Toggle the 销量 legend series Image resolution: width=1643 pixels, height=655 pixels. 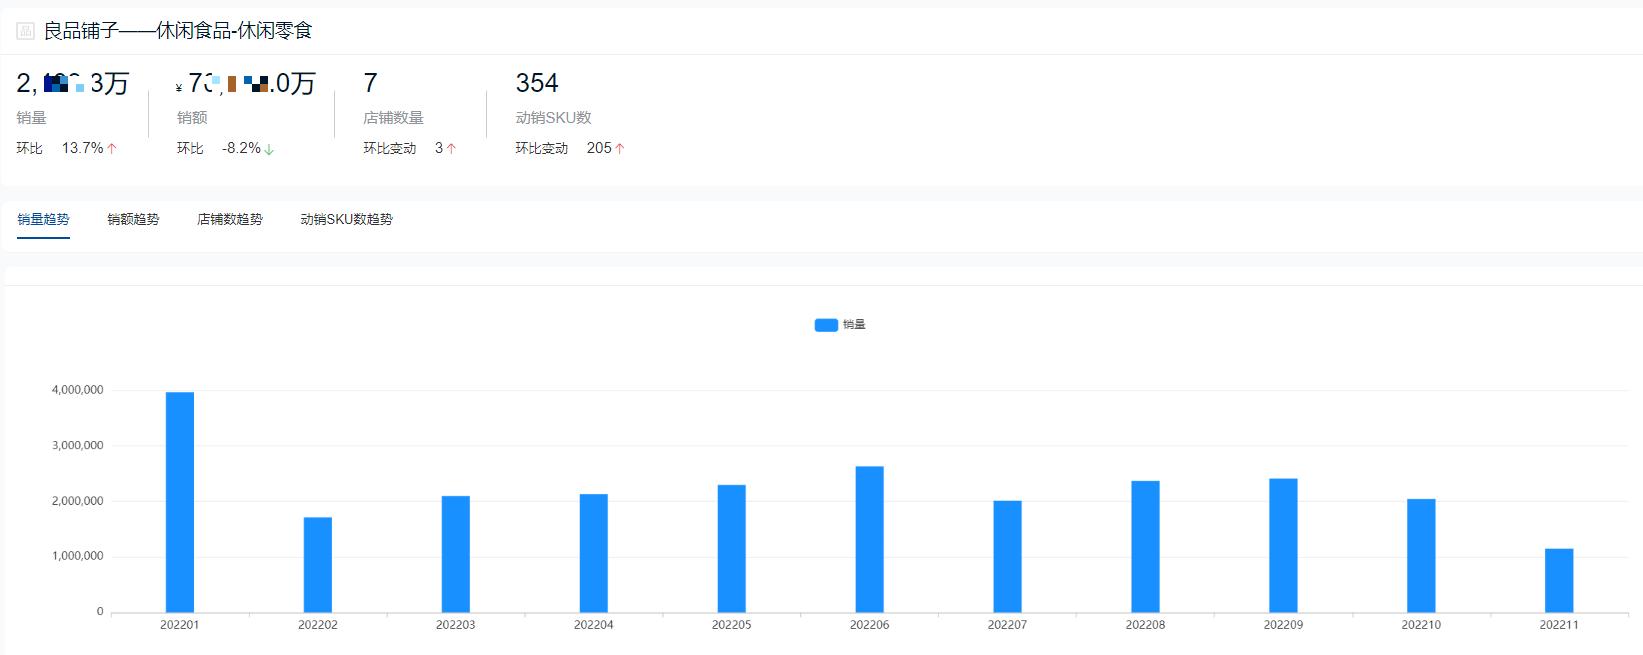pos(840,325)
